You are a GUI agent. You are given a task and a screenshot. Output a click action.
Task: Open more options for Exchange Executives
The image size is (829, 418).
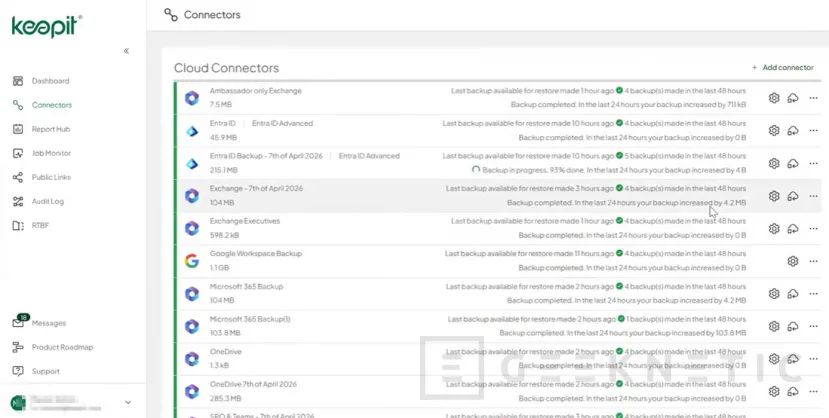point(813,229)
